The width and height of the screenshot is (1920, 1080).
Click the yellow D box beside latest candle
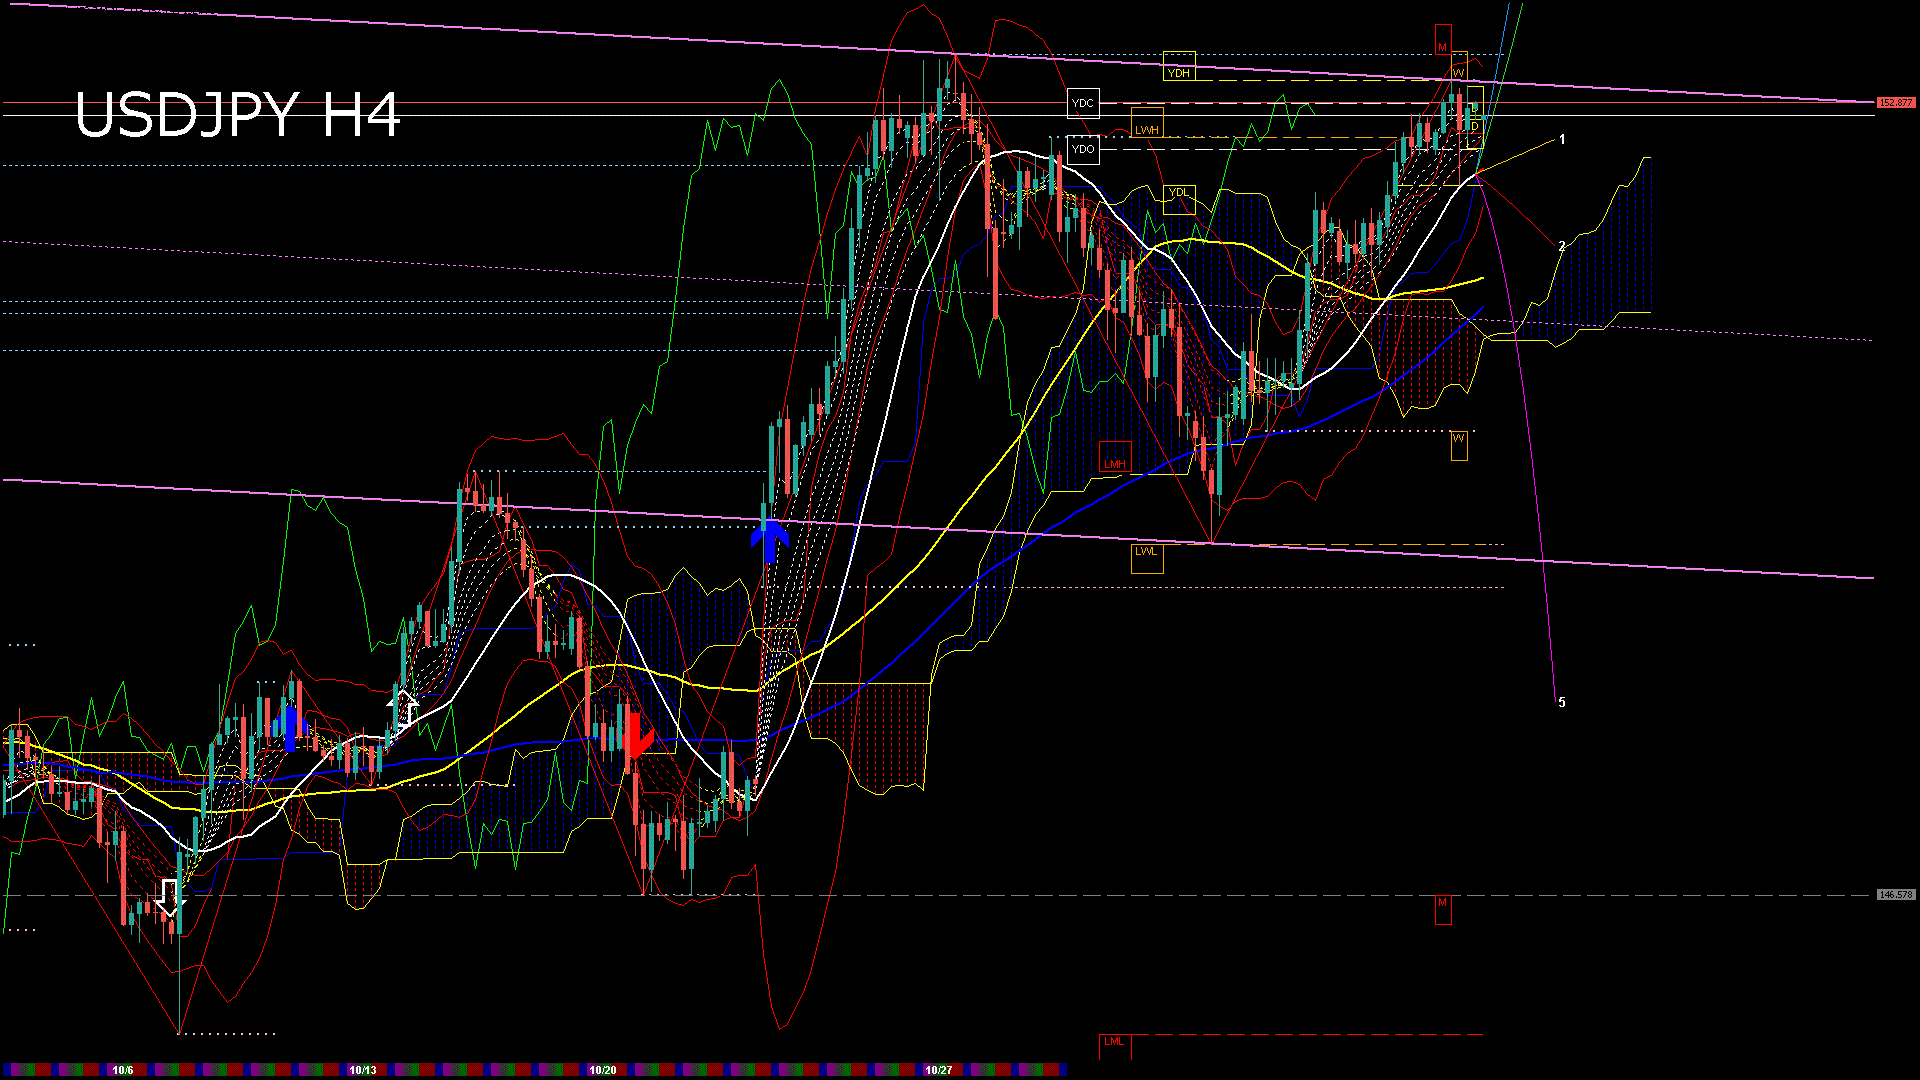1475,127
